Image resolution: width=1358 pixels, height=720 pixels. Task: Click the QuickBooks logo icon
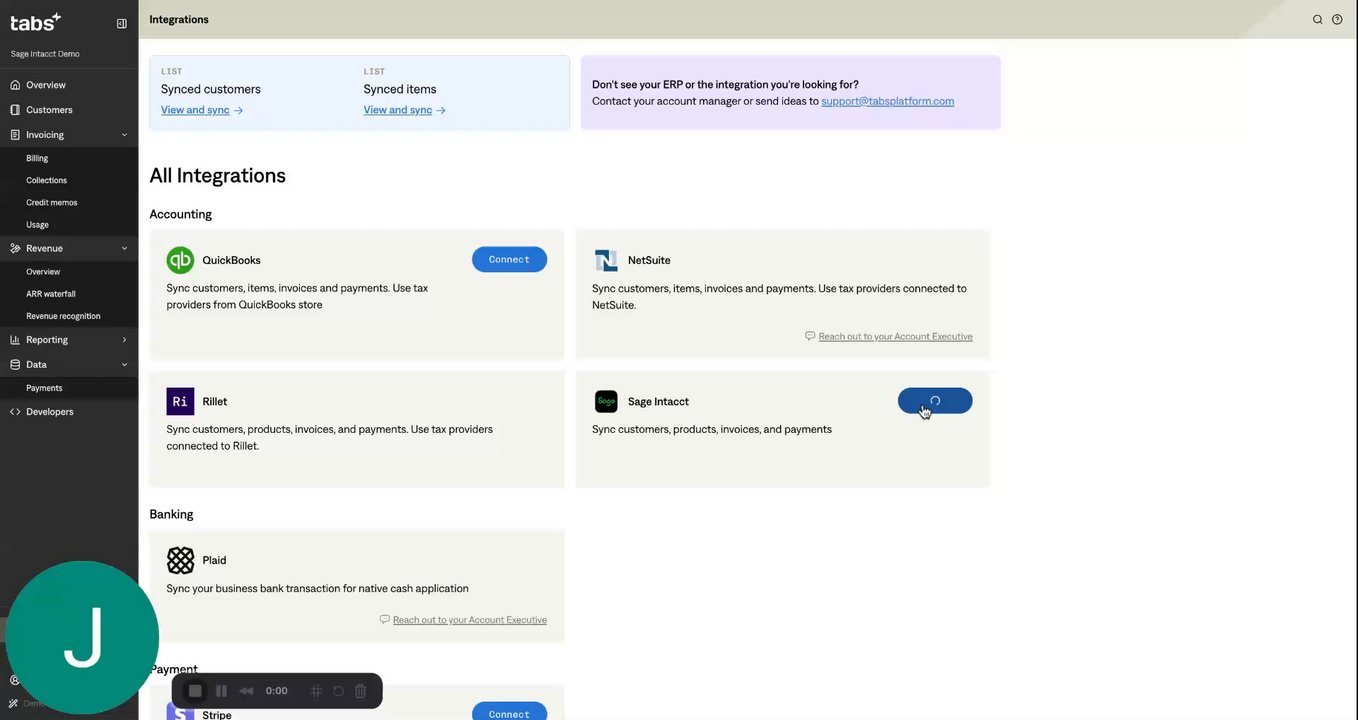180,260
